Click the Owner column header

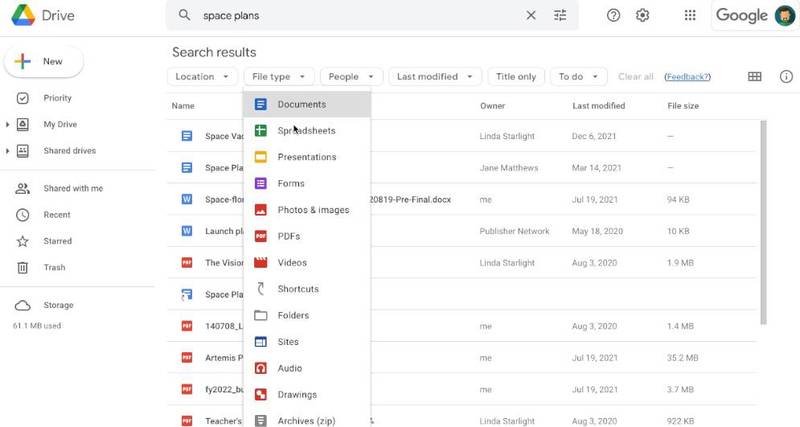pos(492,106)
